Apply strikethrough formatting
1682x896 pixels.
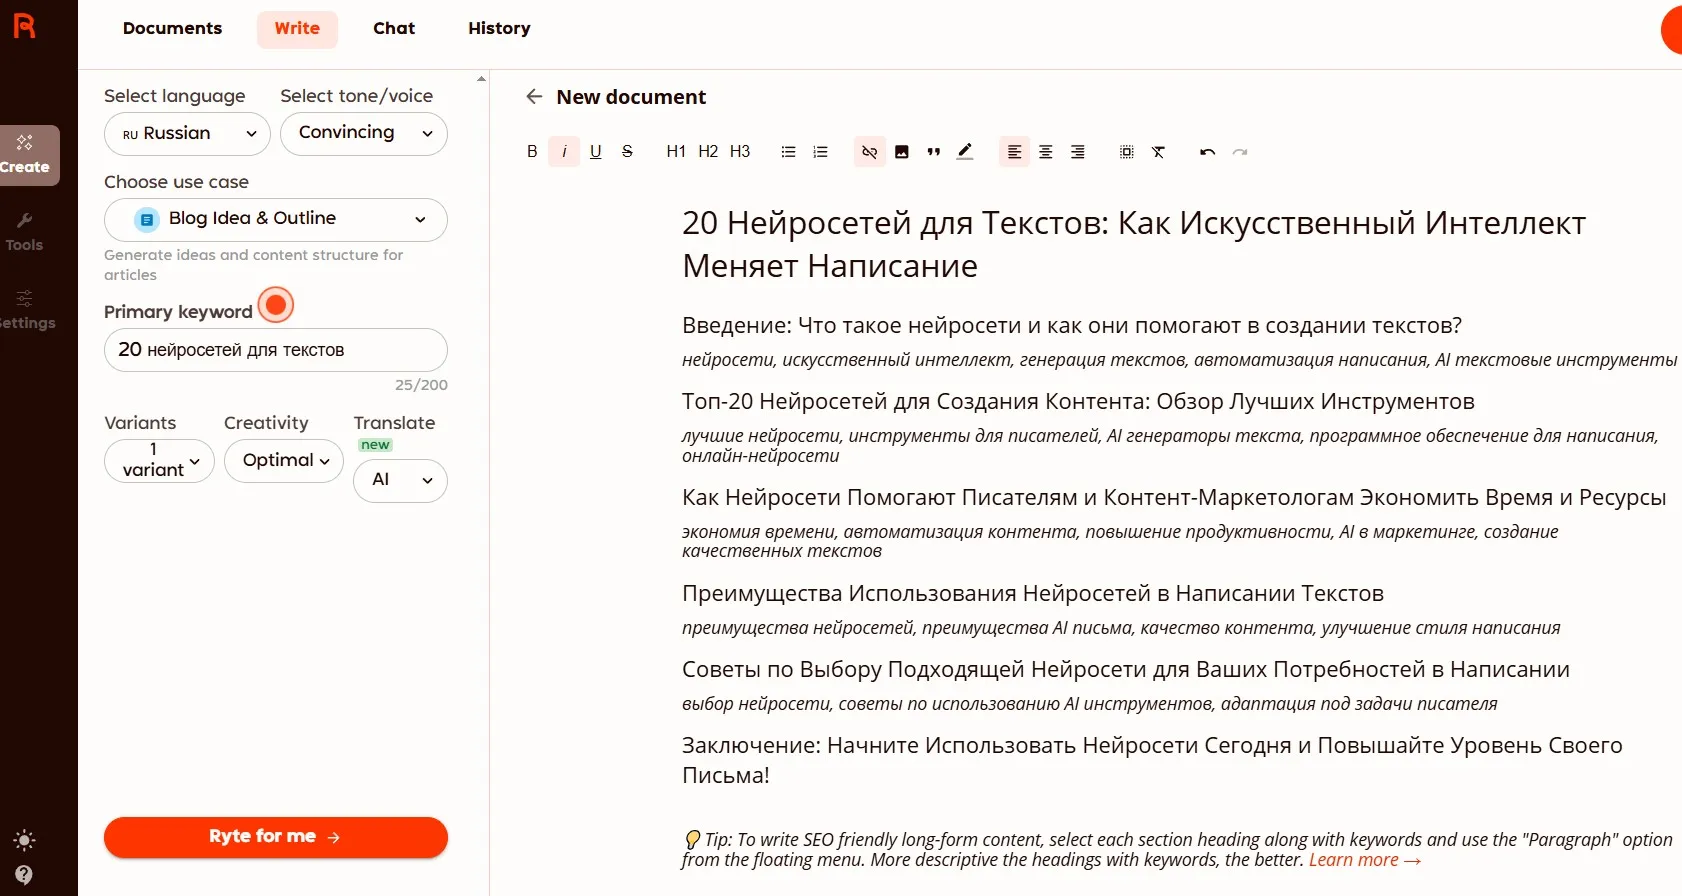click(628, 152)
